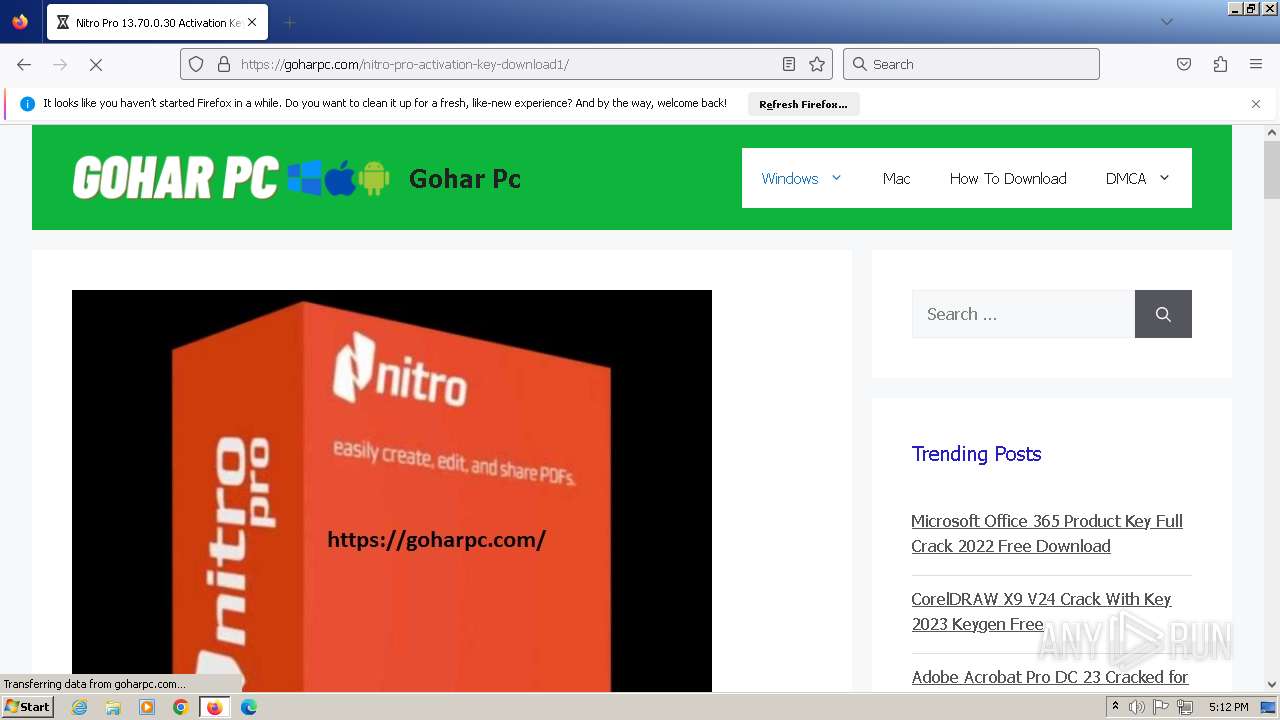This screenshot has width=1280, height=720.
Task: Click the Trending Posts heading
Action: coord(976,454)
